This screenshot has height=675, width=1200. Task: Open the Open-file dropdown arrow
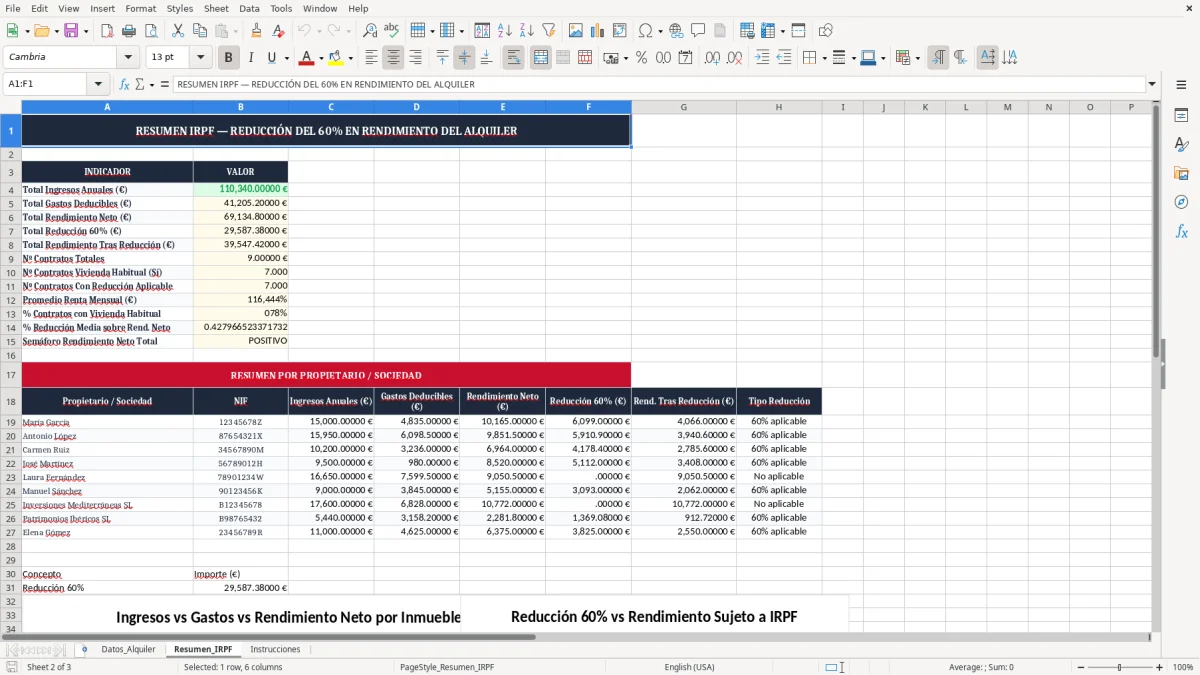[x=55, y=31]
